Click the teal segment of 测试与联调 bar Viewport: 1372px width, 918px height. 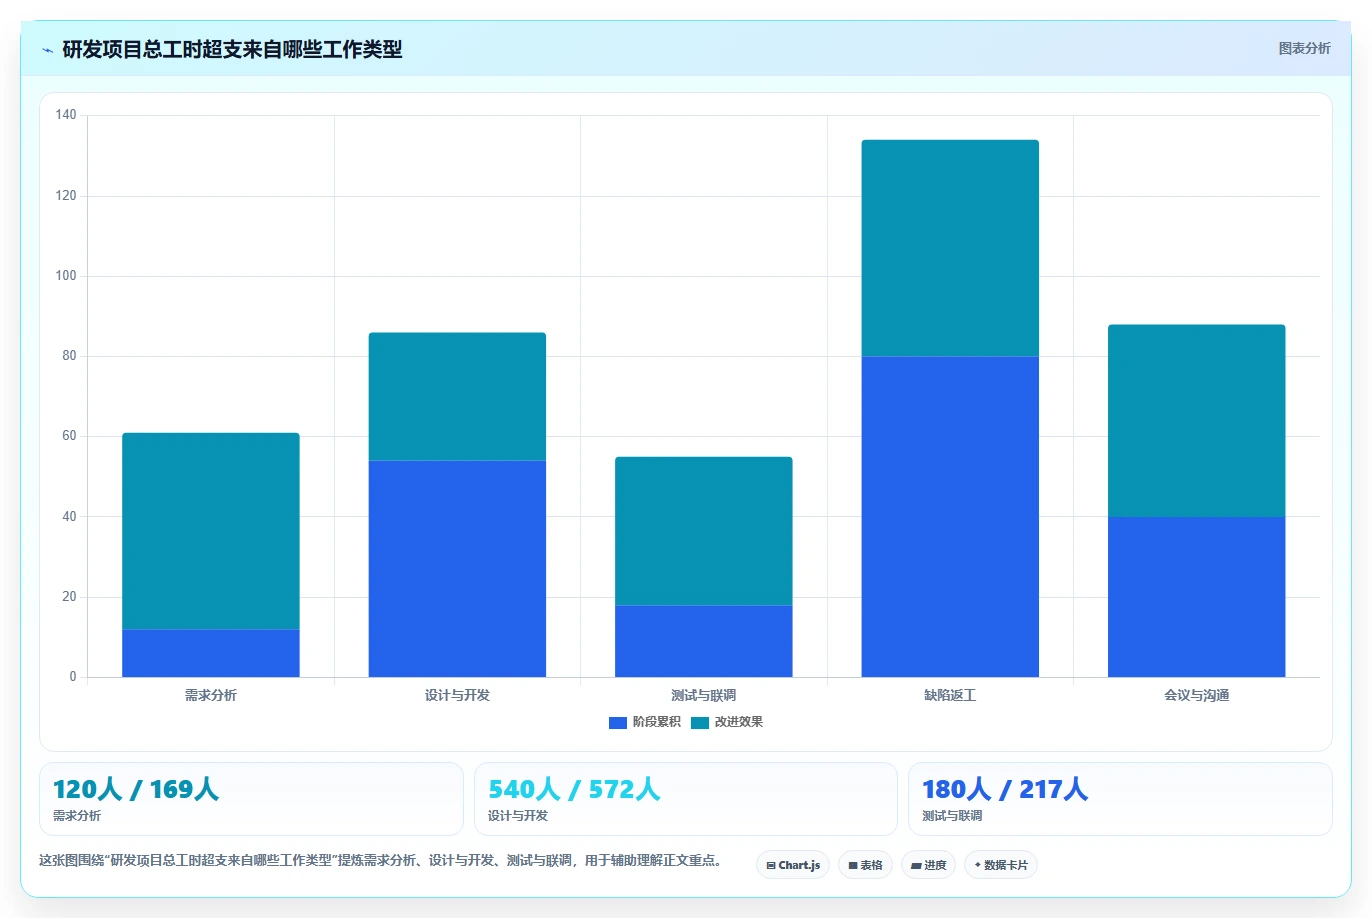coord(704,531)
